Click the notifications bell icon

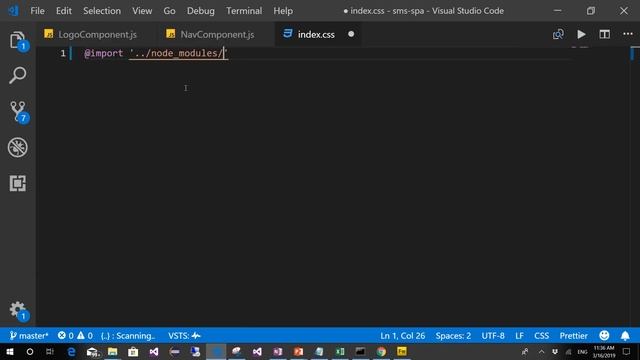pyautogui.click(x=625, y=336)
